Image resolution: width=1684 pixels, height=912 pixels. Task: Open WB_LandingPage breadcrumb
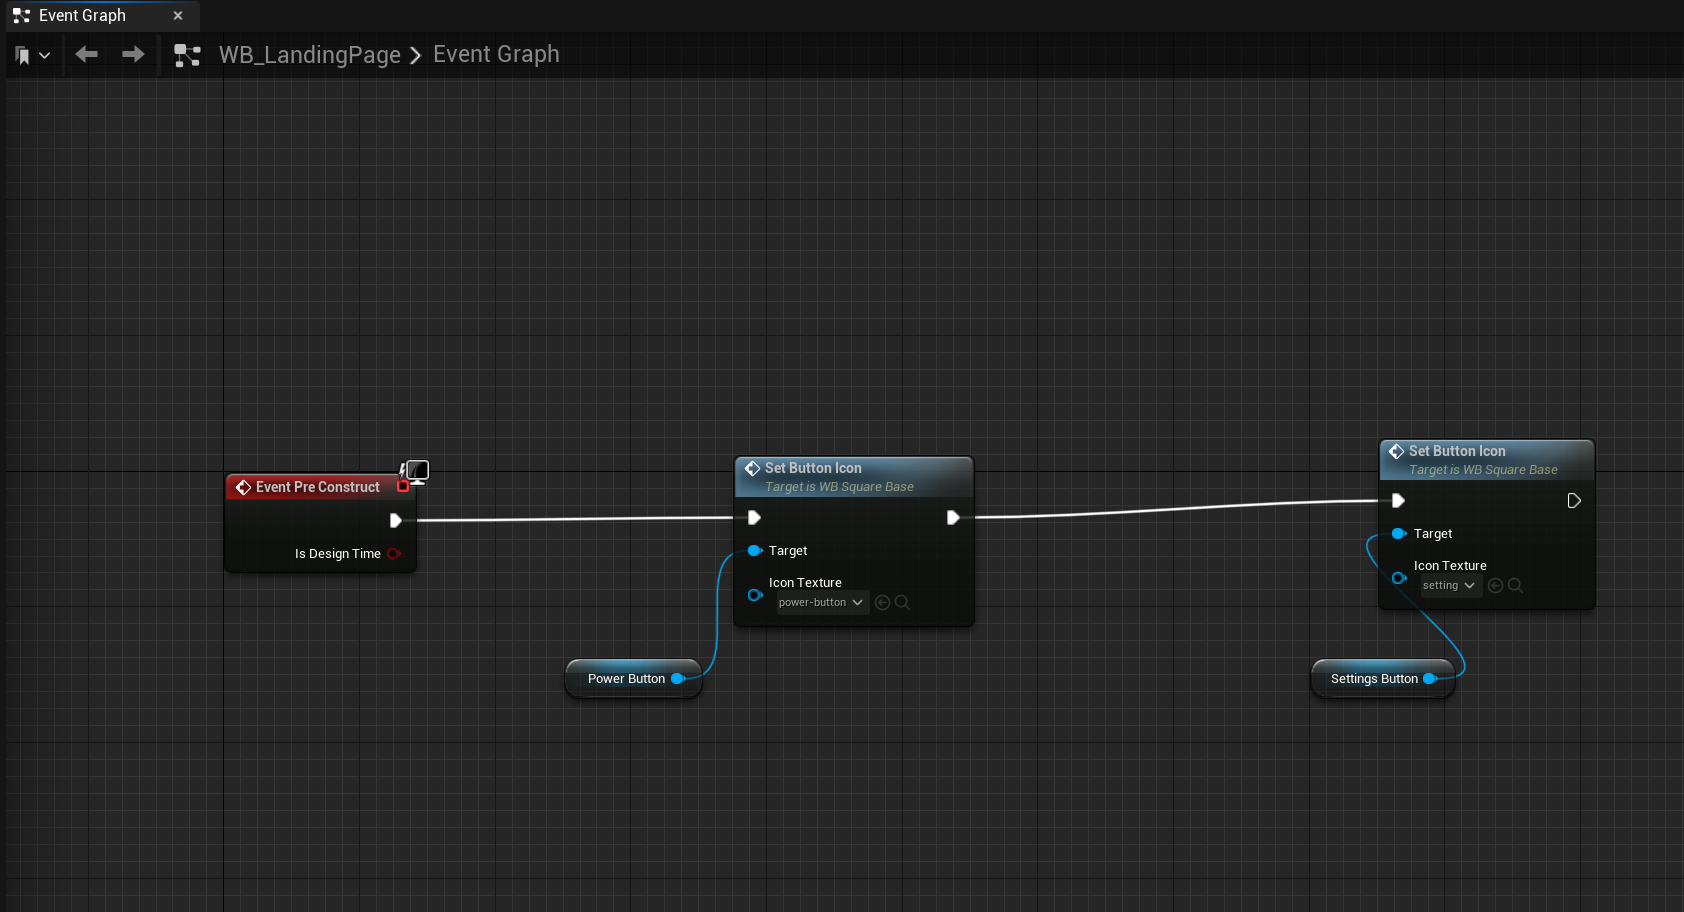310,55
